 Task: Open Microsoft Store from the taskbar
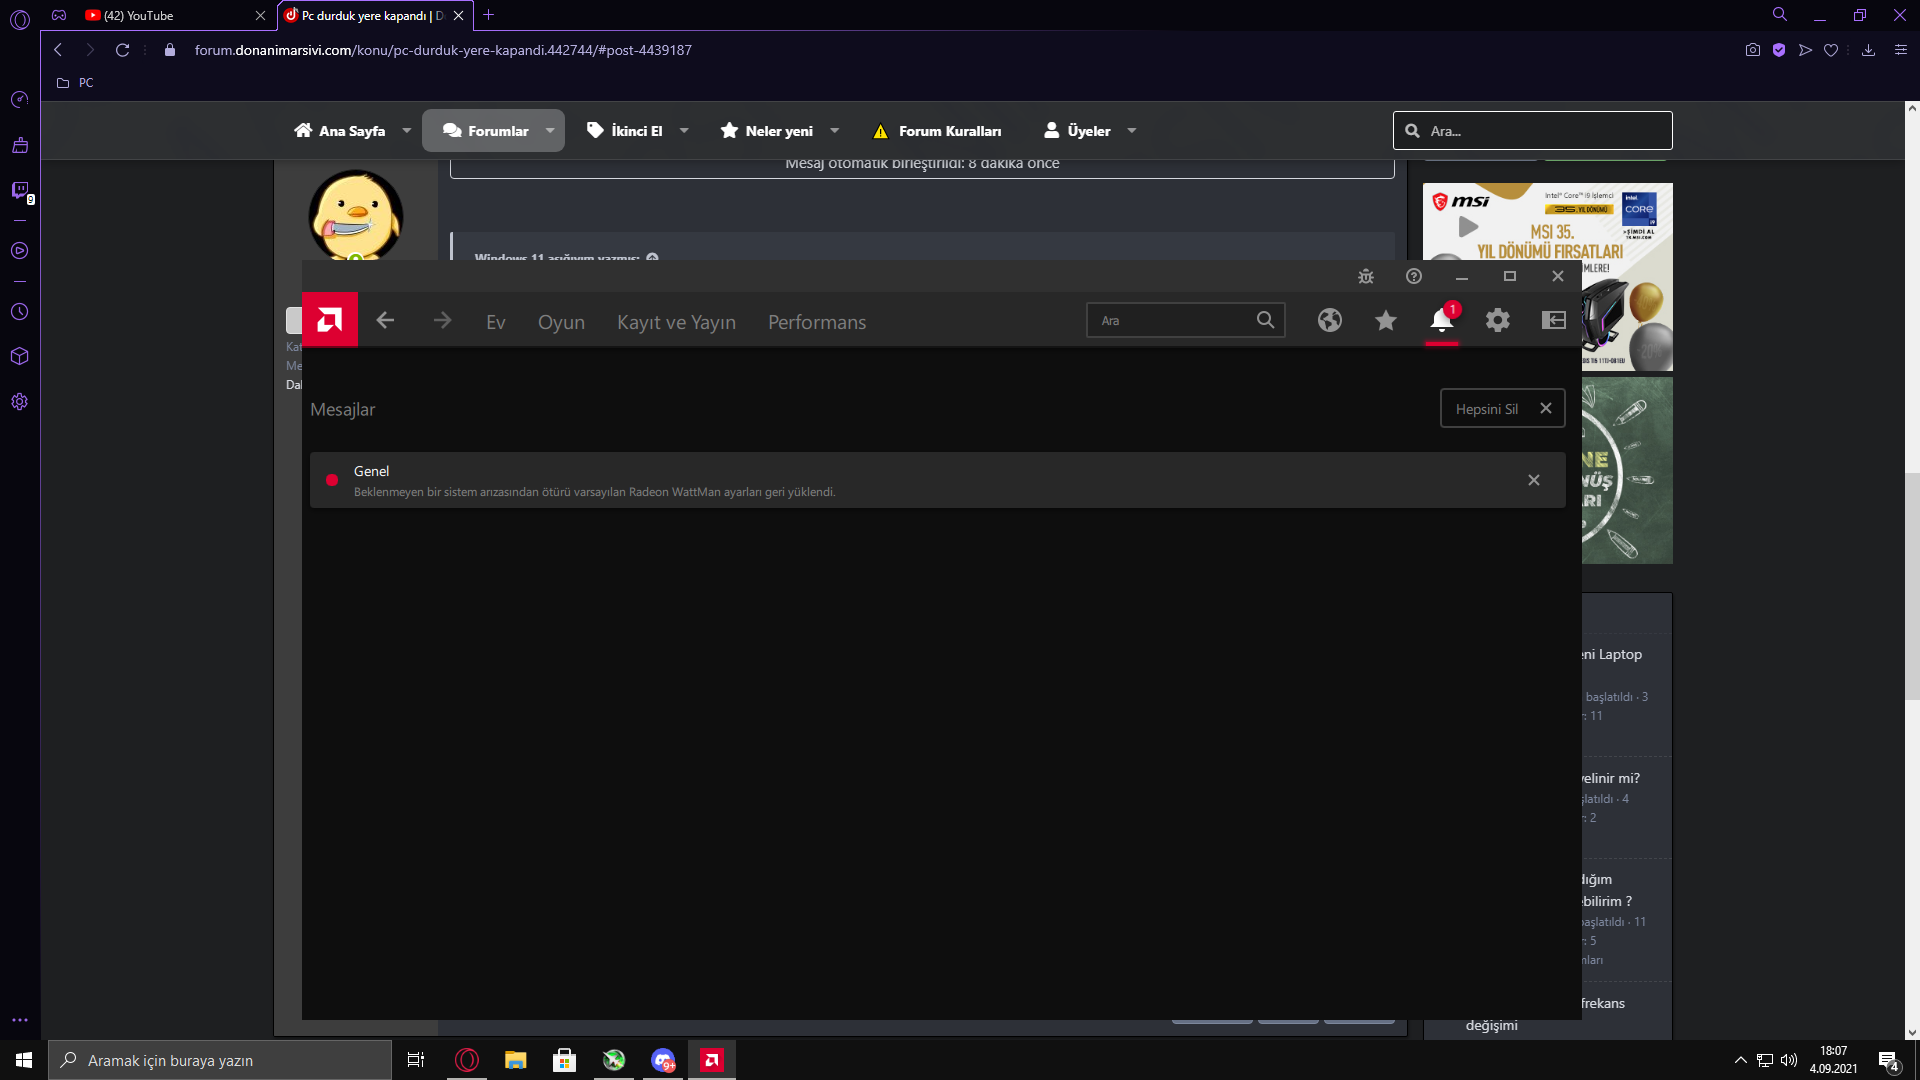coord(564,1060)
